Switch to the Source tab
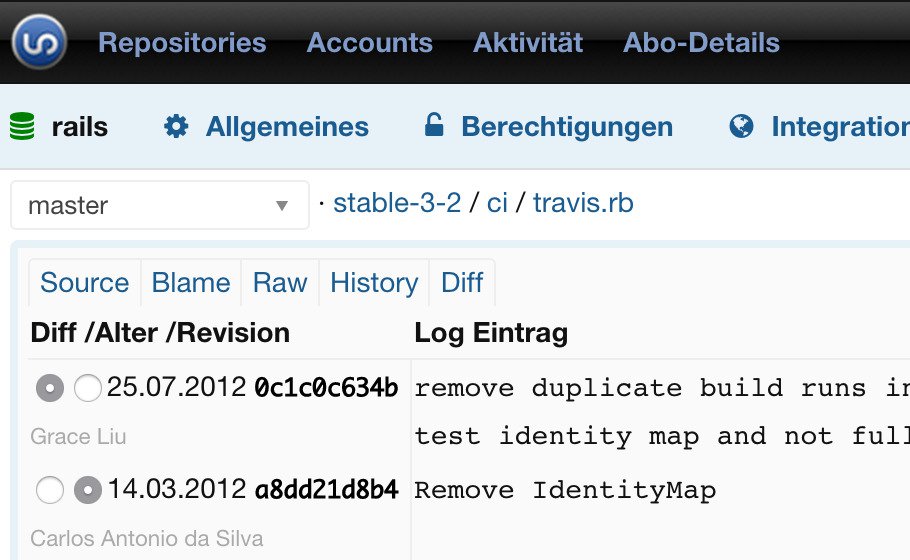This screenshot has height=560, width=910. 84,283
